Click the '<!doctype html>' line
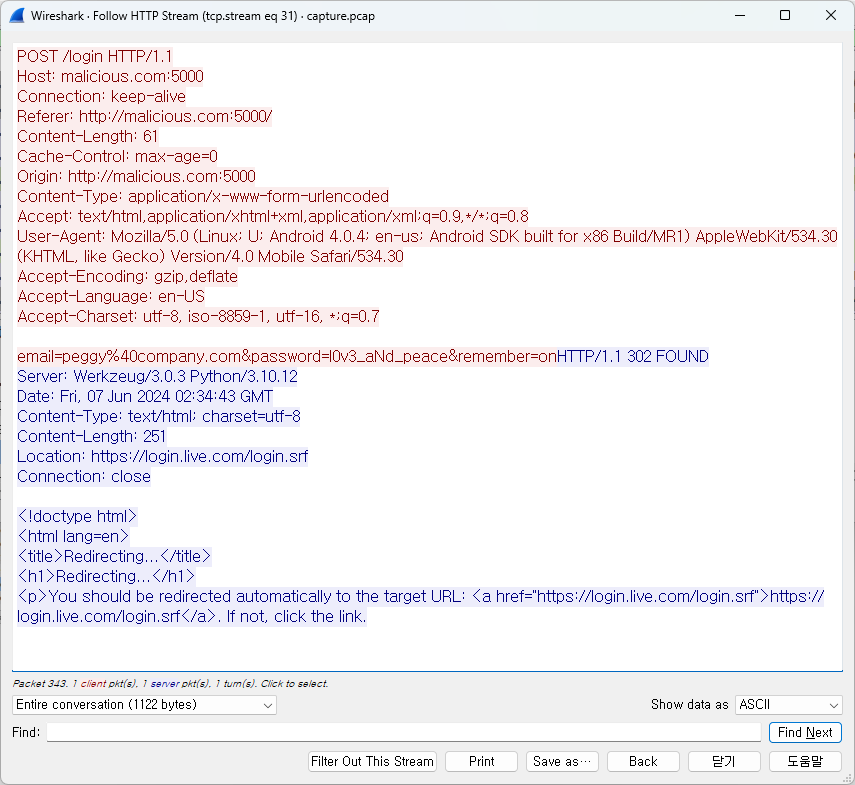Image resolution: width=855 pixels, height=785 pixels. coord(77,516)
